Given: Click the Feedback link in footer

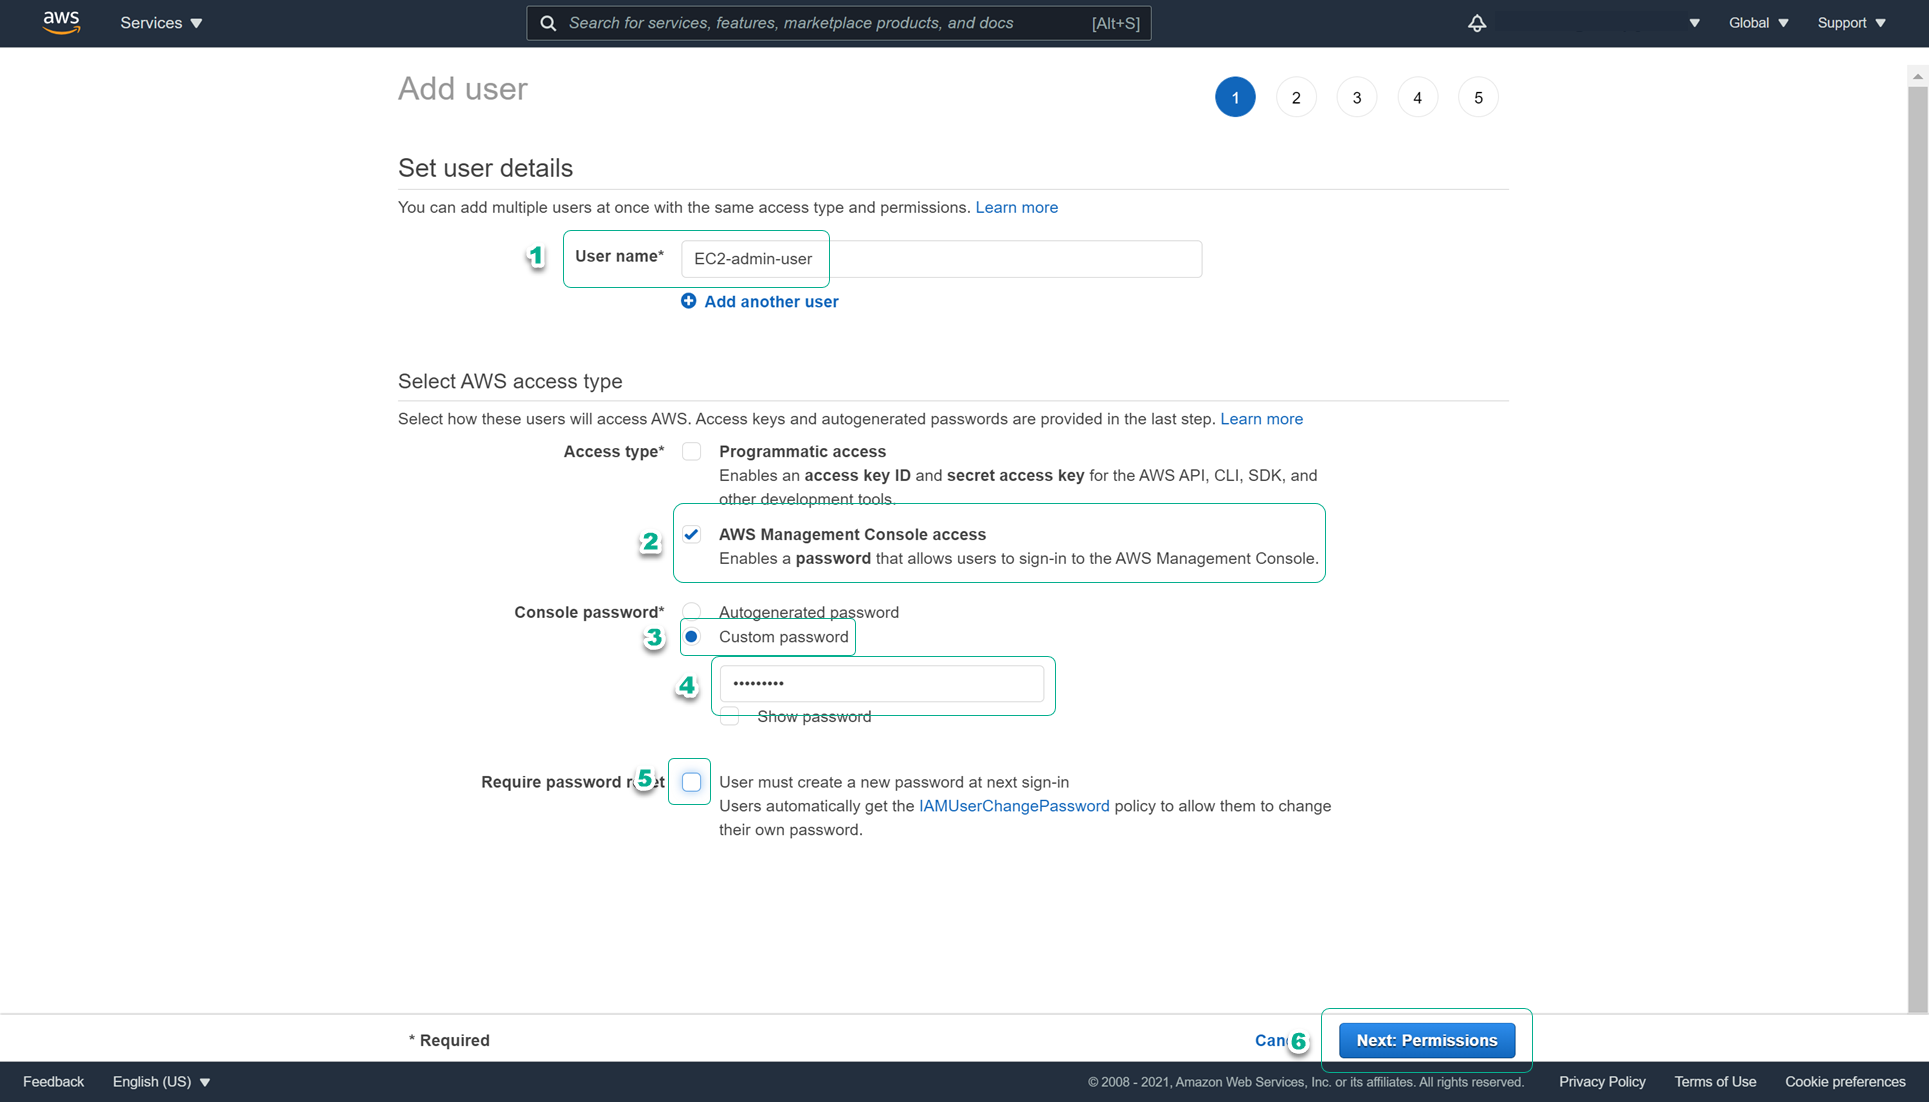Looking at the screenshot, I should [54, 1082].
